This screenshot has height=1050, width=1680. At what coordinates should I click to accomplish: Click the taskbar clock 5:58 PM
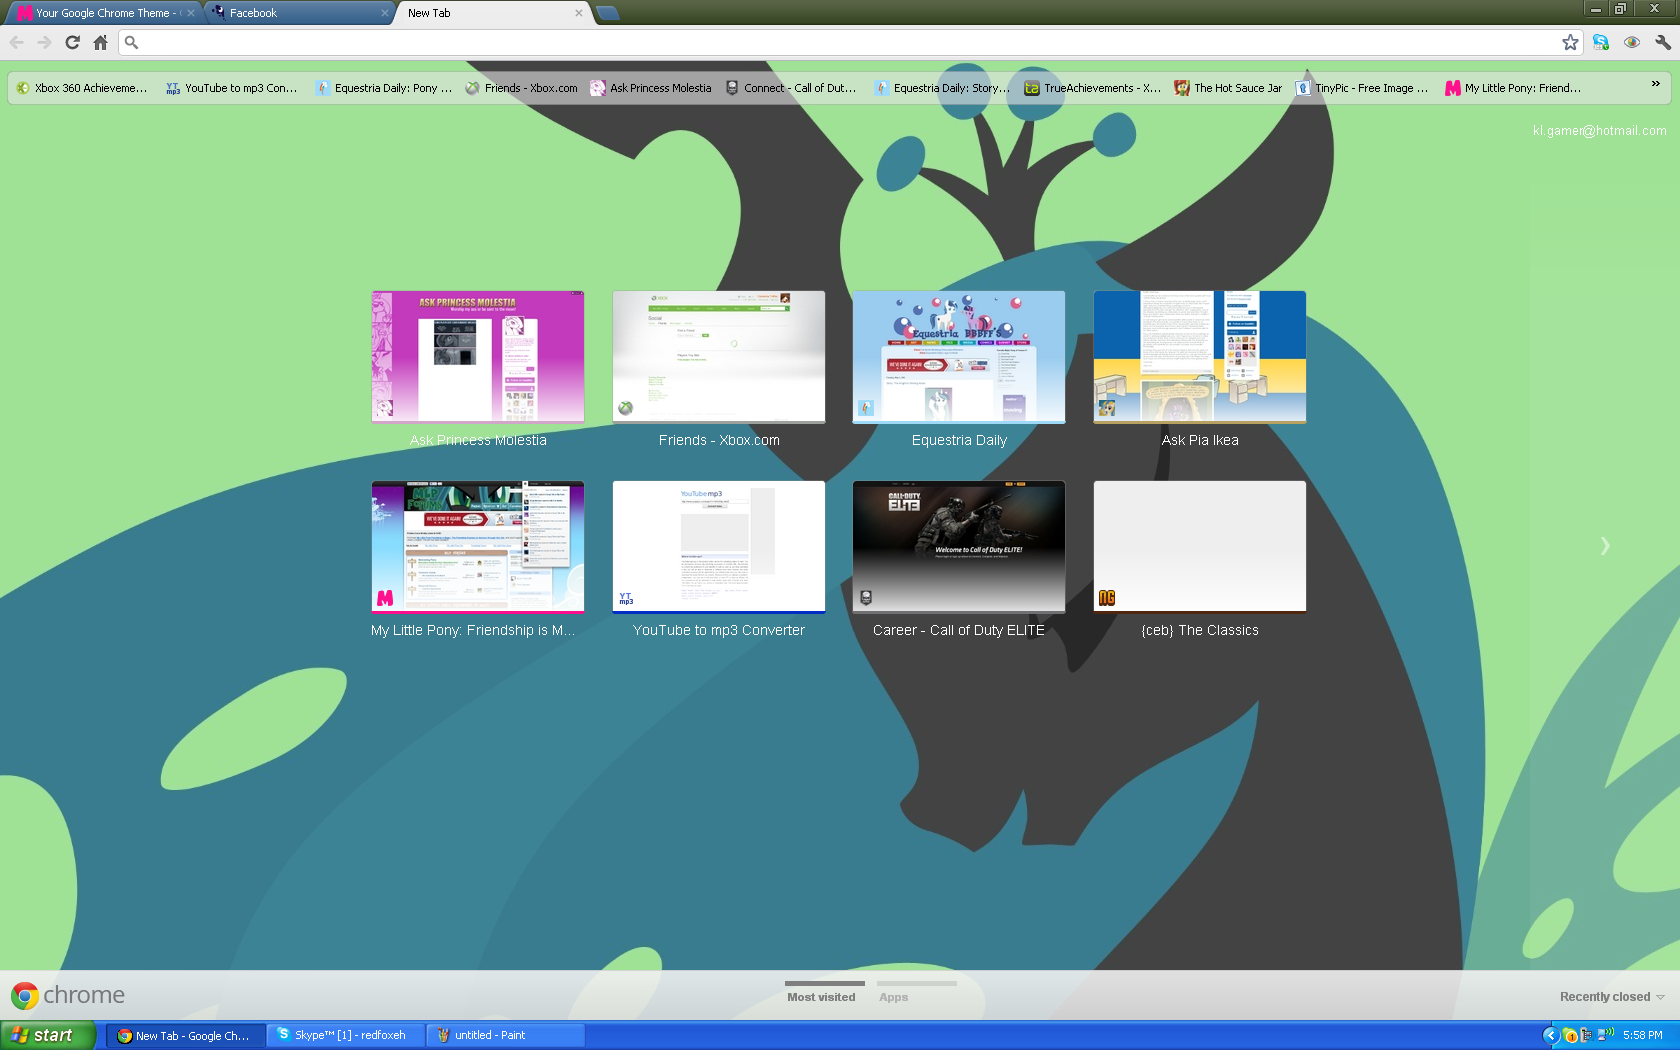pyautogui.click(x=1643, y=1035)
